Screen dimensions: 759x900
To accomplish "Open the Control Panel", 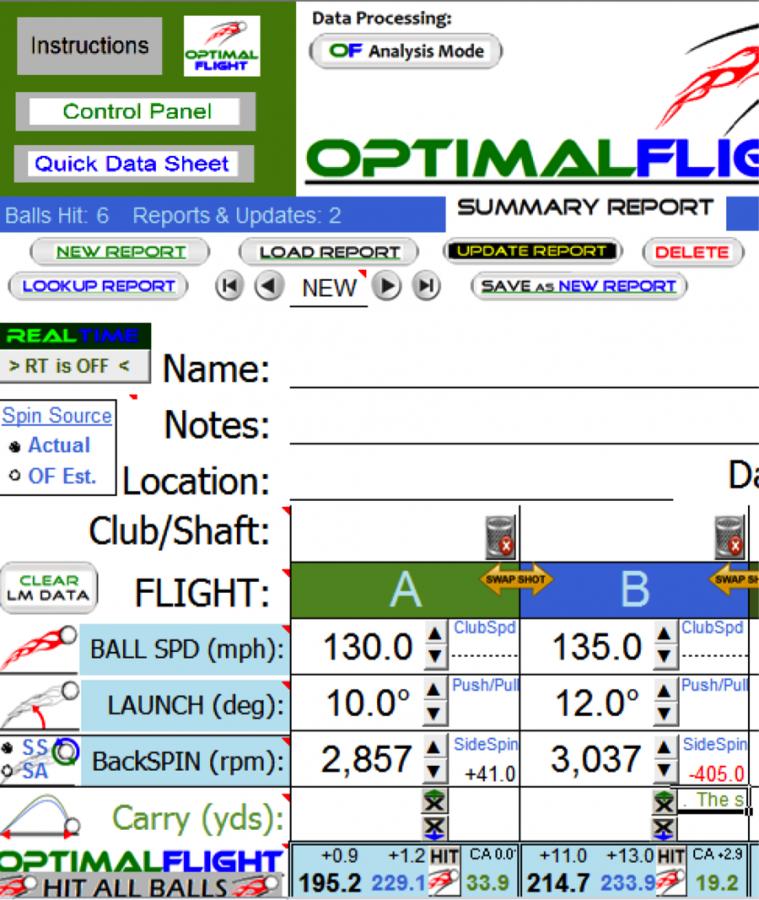I will [135, 111].
